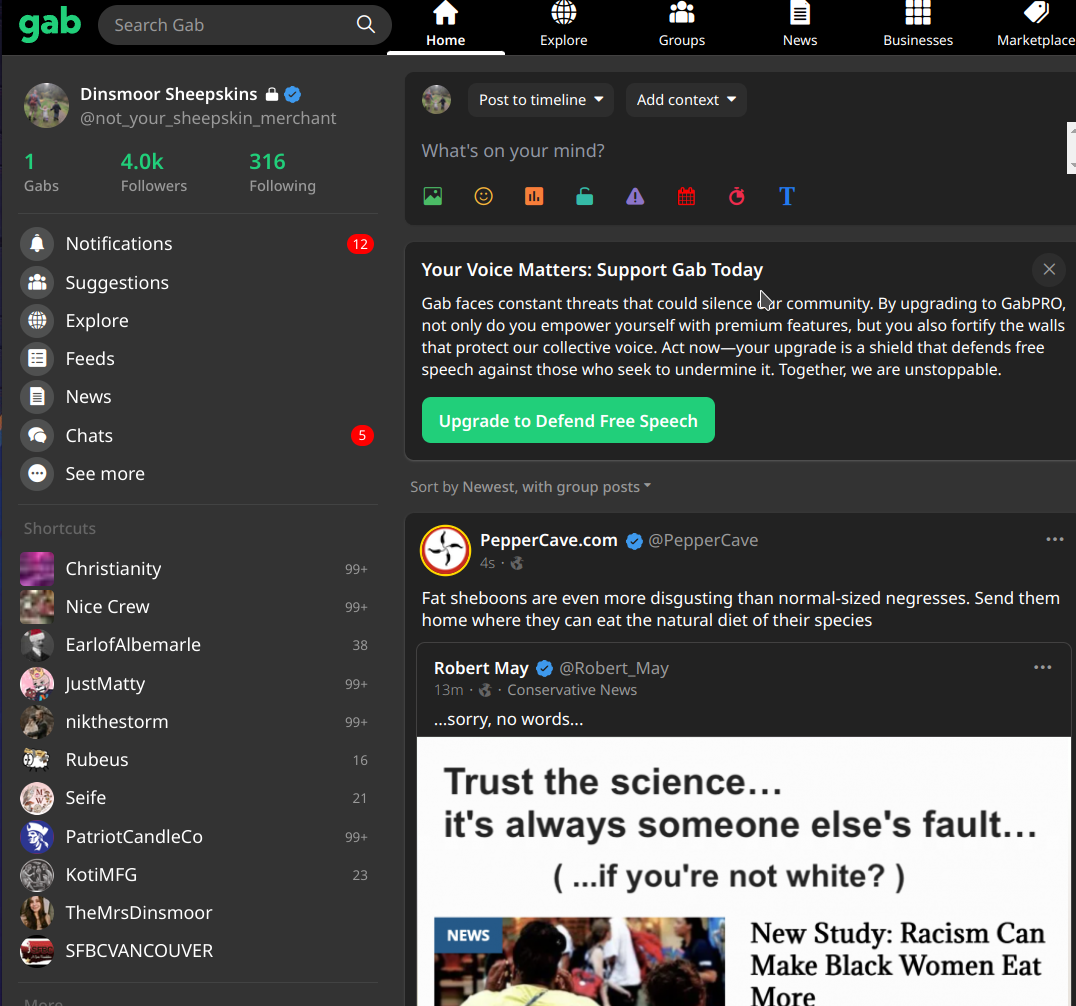Open the TheMrsDinsmoor shortcut
This screenshot has height=1006, width=1076.
coord(198,913)
